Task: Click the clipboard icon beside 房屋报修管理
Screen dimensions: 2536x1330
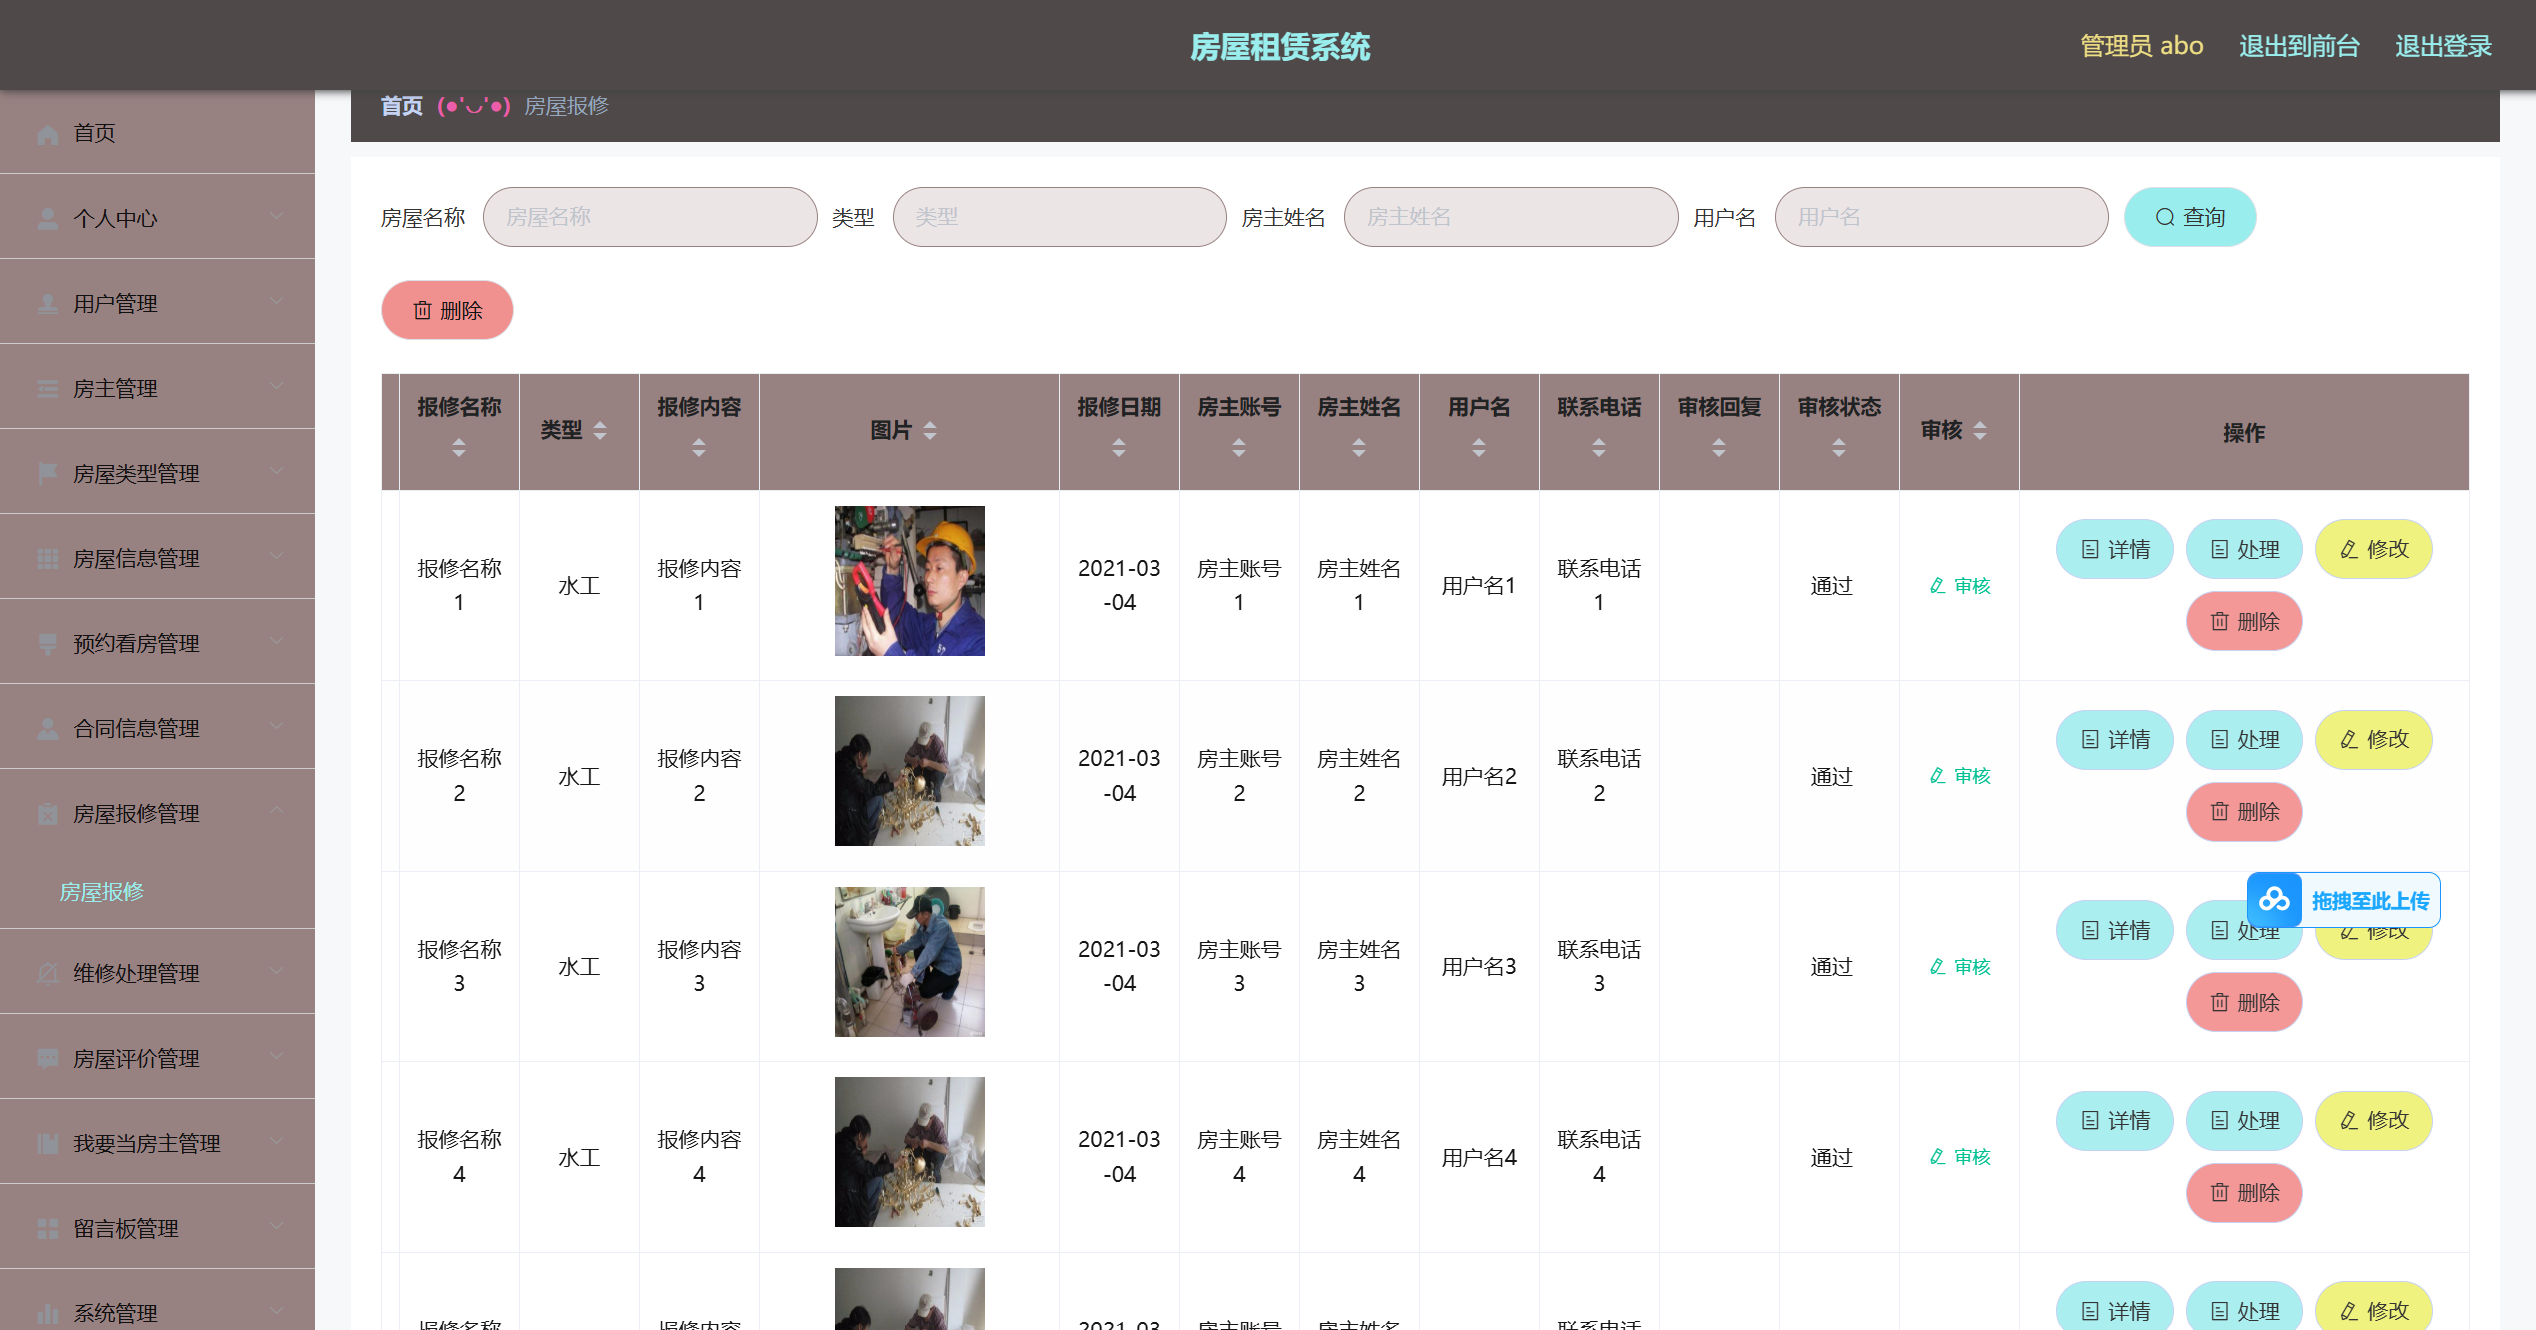Action: click(x=47, y=814)
